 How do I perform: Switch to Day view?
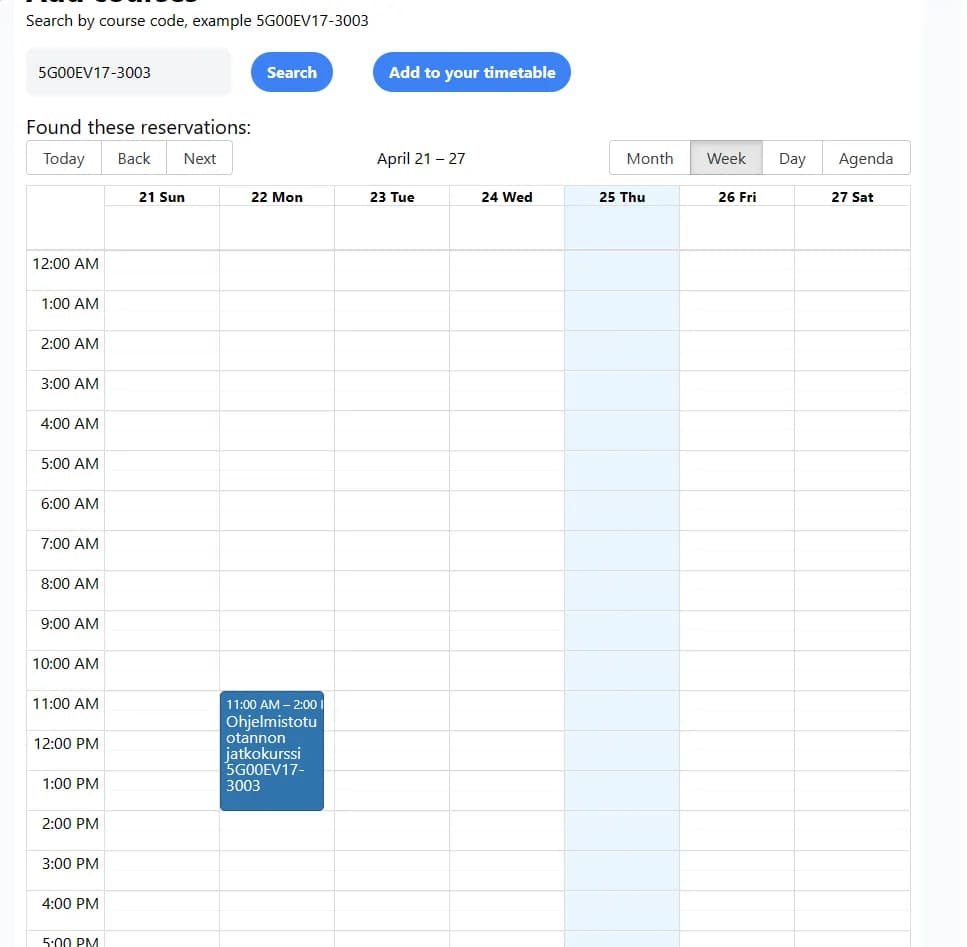(792, 158)
